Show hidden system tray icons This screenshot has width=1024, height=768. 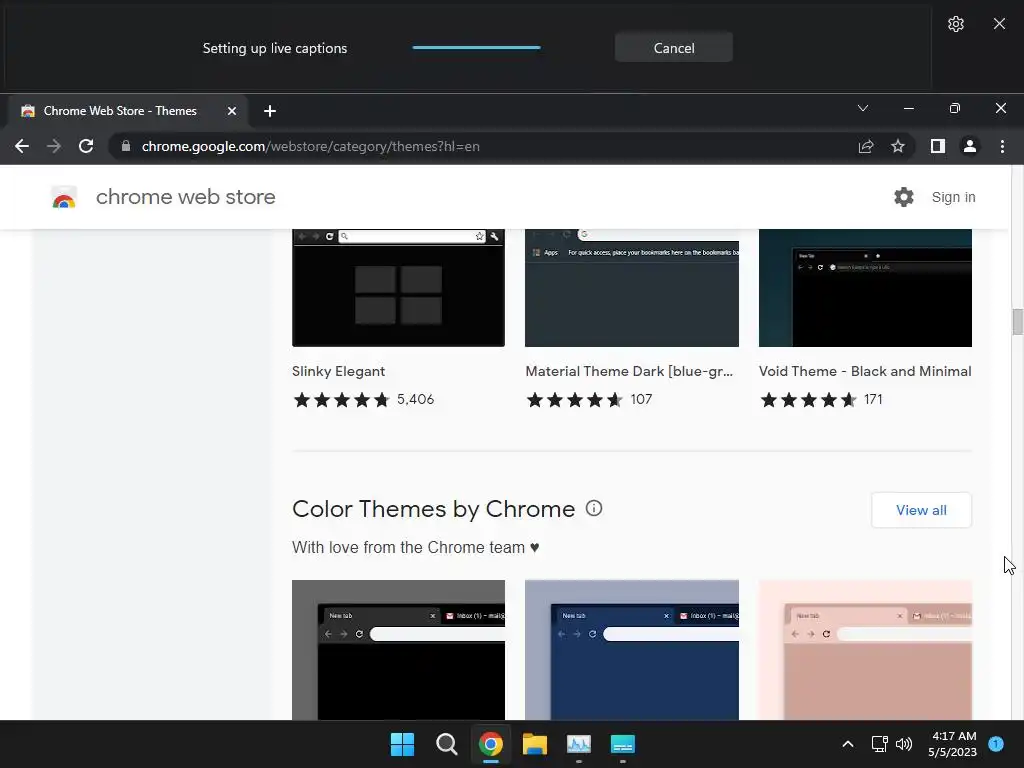tap(848, 744)
